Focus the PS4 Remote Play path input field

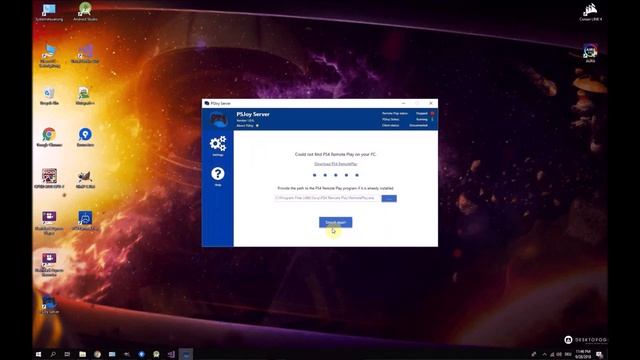[327, 198]
